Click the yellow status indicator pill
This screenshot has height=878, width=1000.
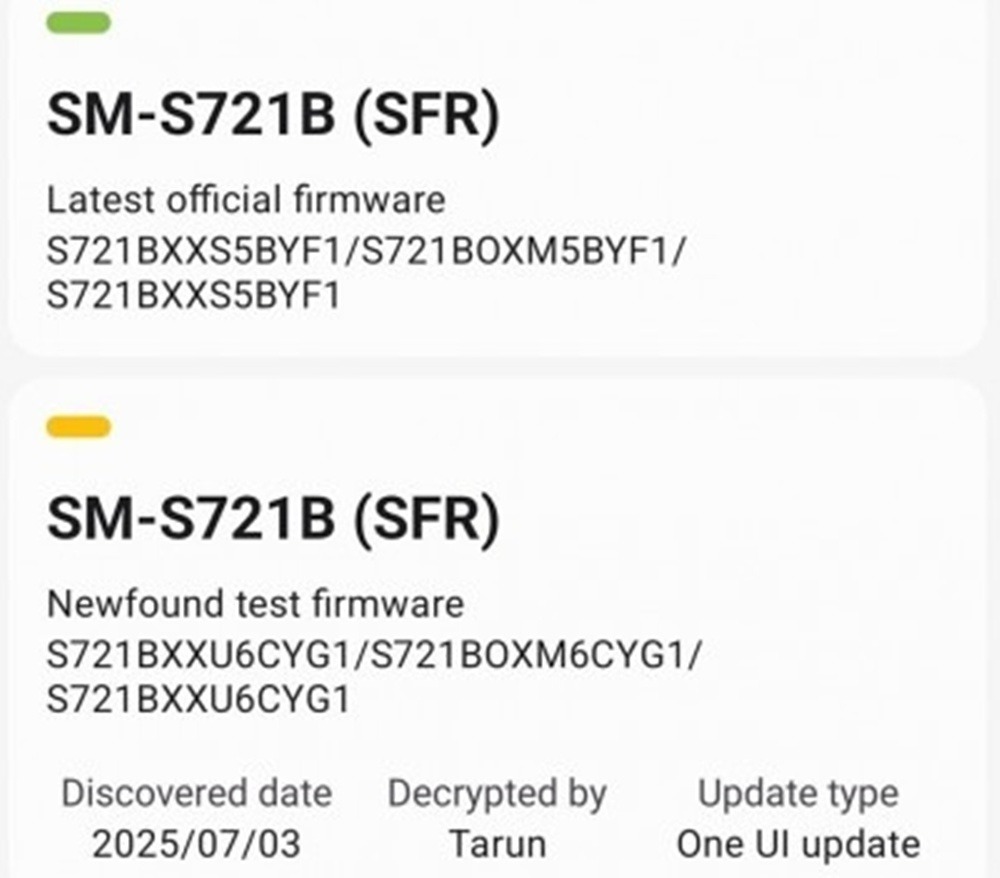point(78,428)
